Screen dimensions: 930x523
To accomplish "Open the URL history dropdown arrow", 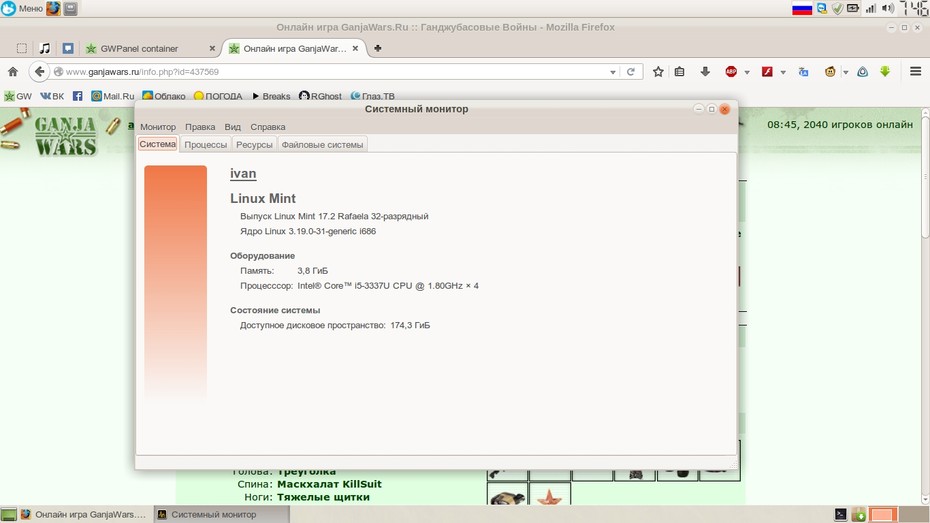I will click(613, 72).
